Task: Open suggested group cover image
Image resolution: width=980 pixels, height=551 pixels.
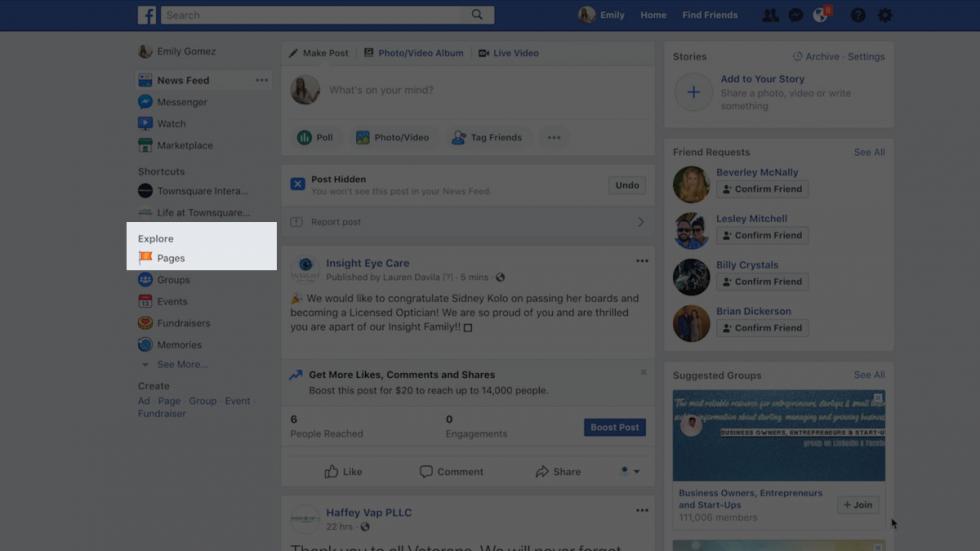Action: click(x=779, y=435)
